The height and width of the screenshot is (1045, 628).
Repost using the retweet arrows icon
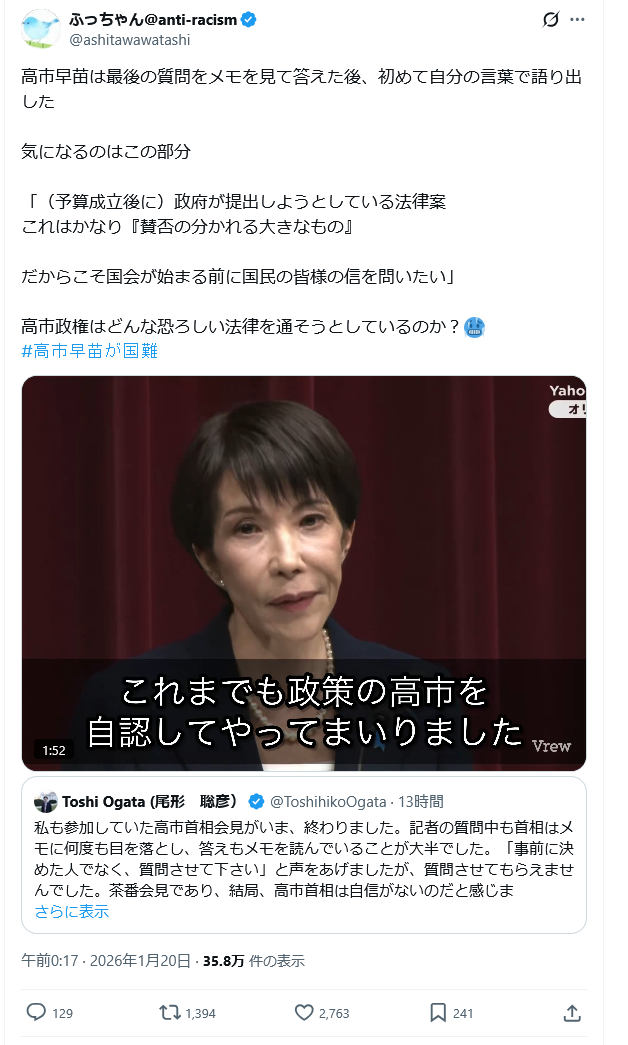click(x=169, y=1012)
